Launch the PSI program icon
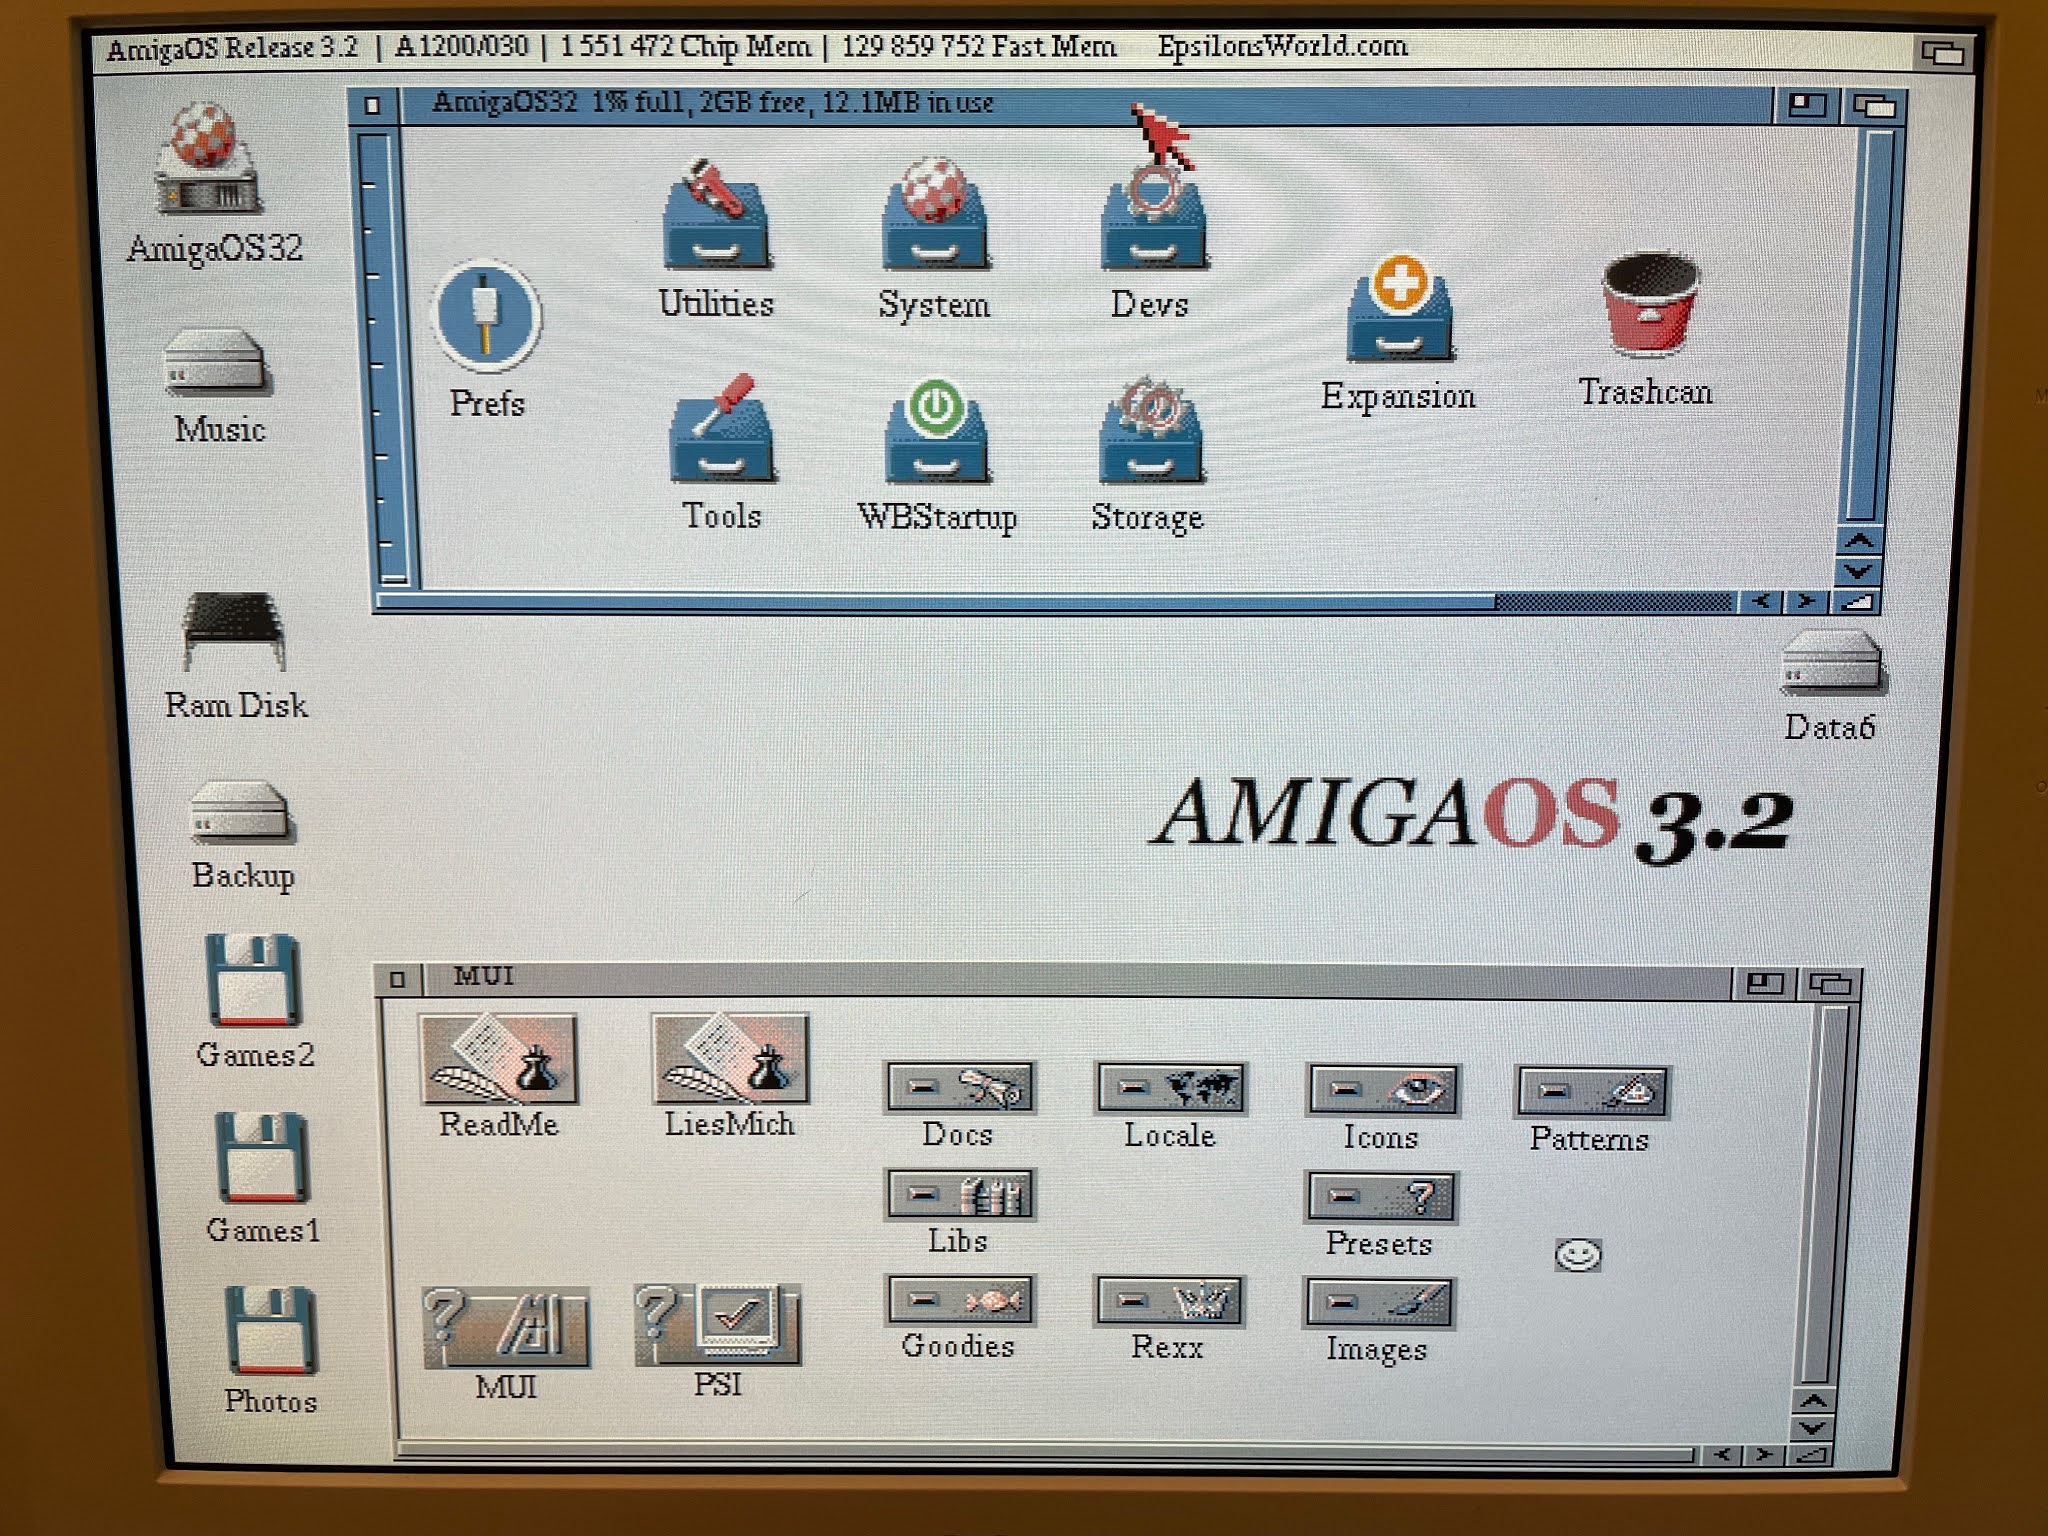2048x1536 pixels. point(718,1324)
